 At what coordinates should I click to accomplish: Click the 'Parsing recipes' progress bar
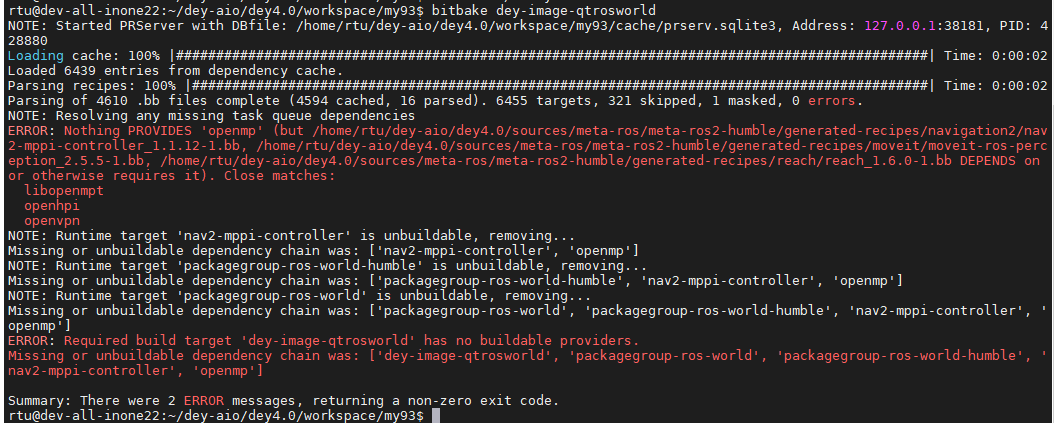point(561,85)
